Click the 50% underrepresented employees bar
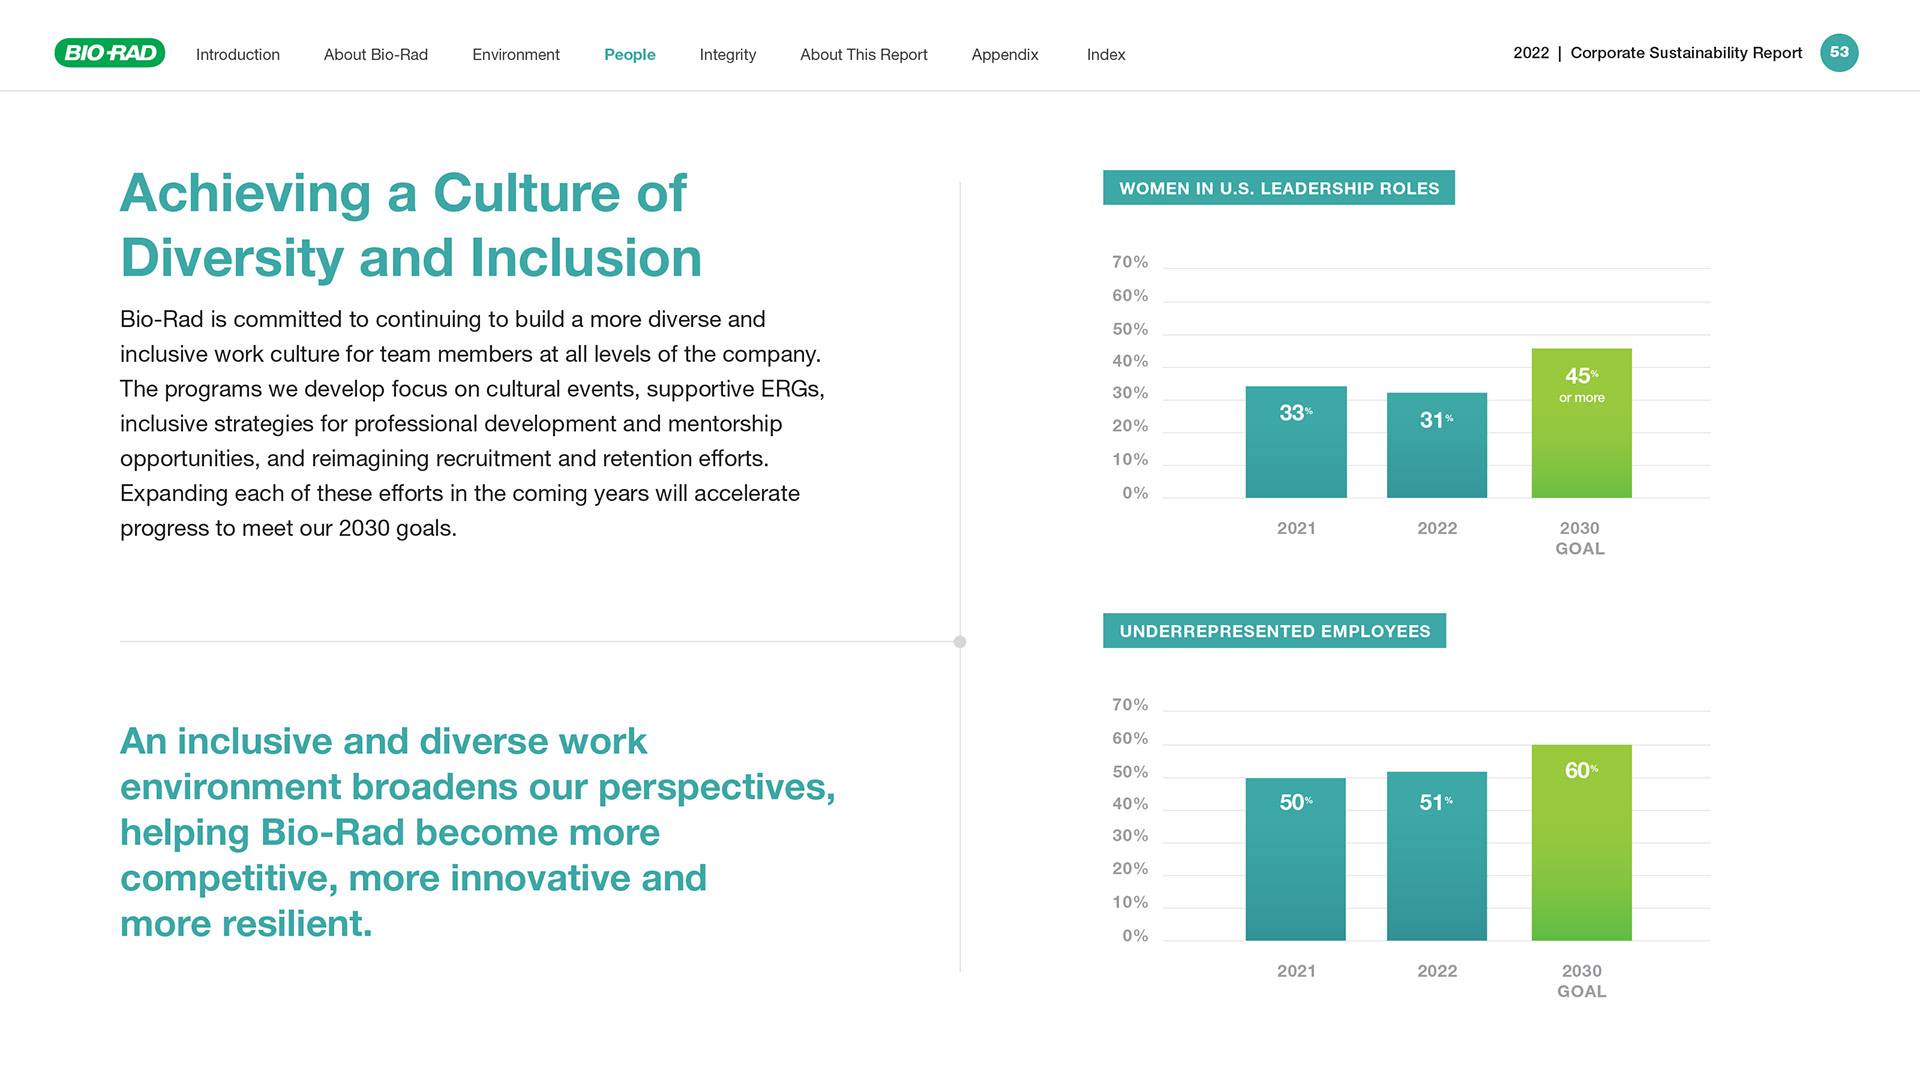This screenshot has width=1920, height=1080. click(x=1296, y=859)
